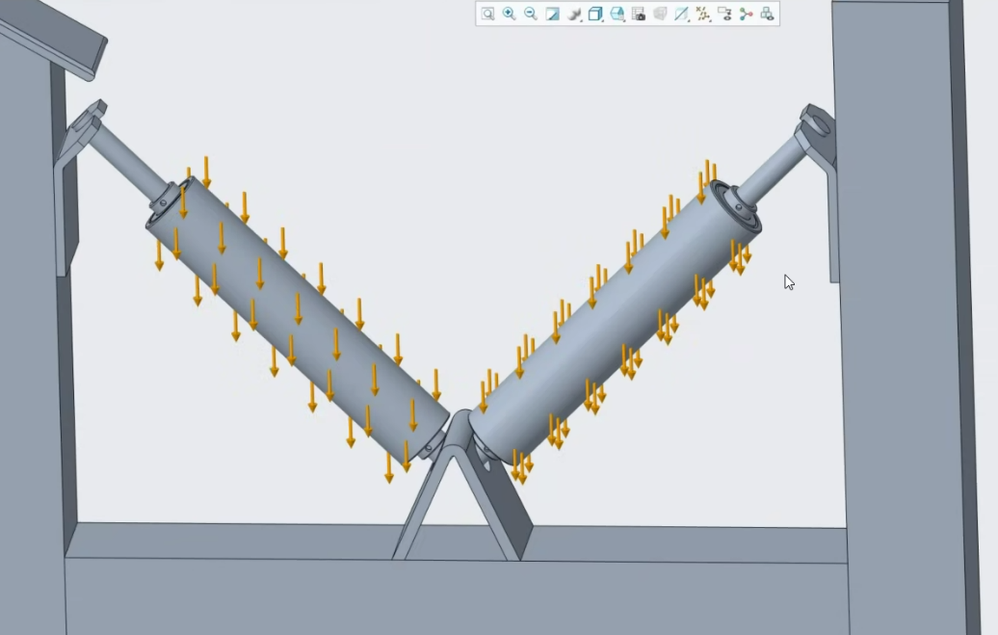
Task: Click the Zoom In magnifier icon
Action: (509, 14)
